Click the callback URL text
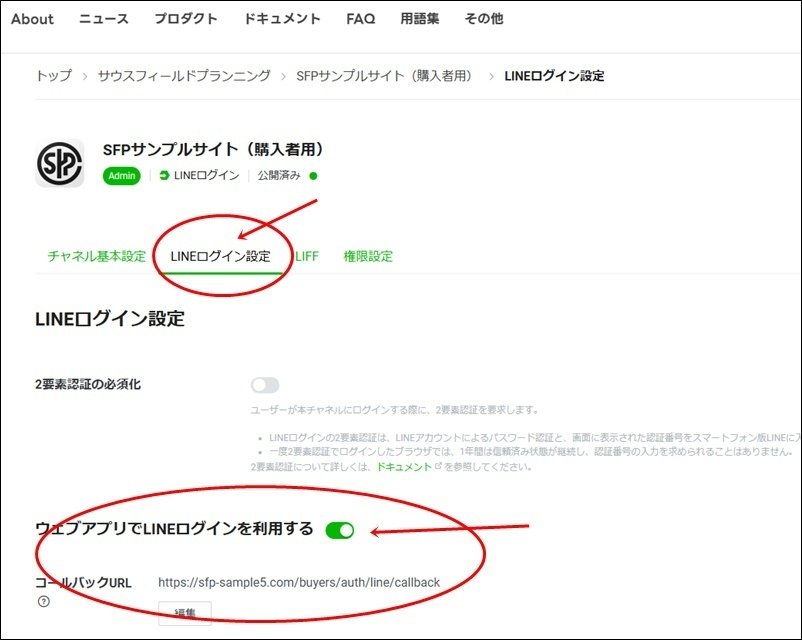Screen dimensions: 802x640 (x=299, y=582)
